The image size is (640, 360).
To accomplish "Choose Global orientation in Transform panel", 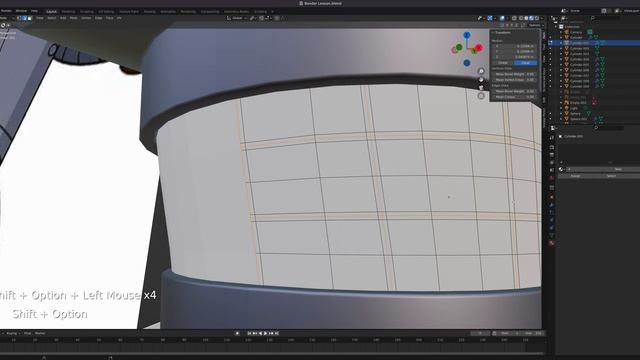I will (x=503, y=63).
